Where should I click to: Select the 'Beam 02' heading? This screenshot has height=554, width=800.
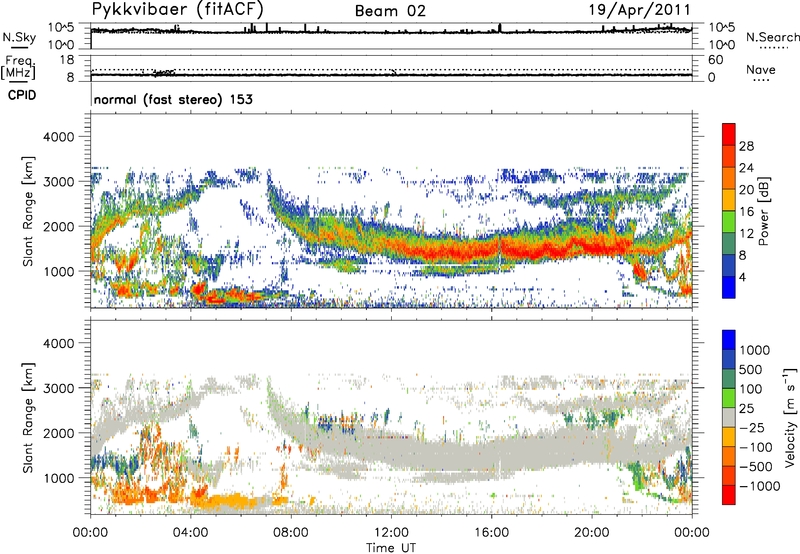390,11
